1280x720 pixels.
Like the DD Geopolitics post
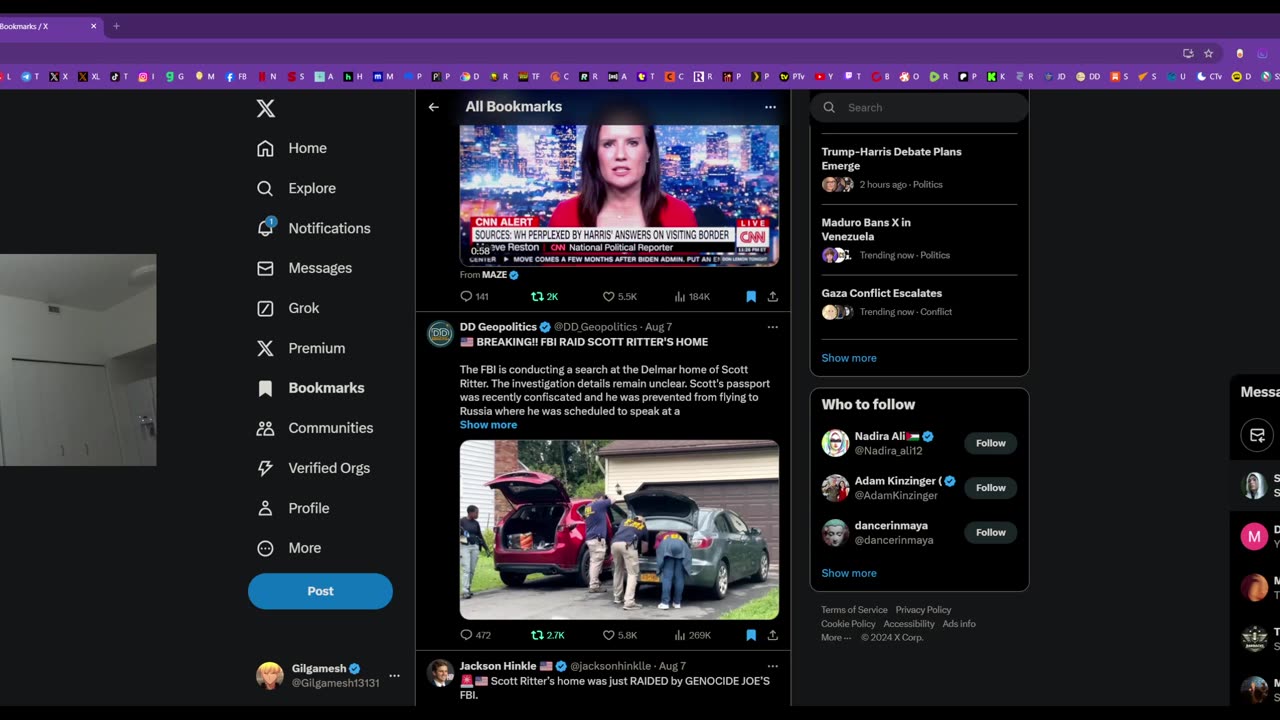click(x=619, y=635)
